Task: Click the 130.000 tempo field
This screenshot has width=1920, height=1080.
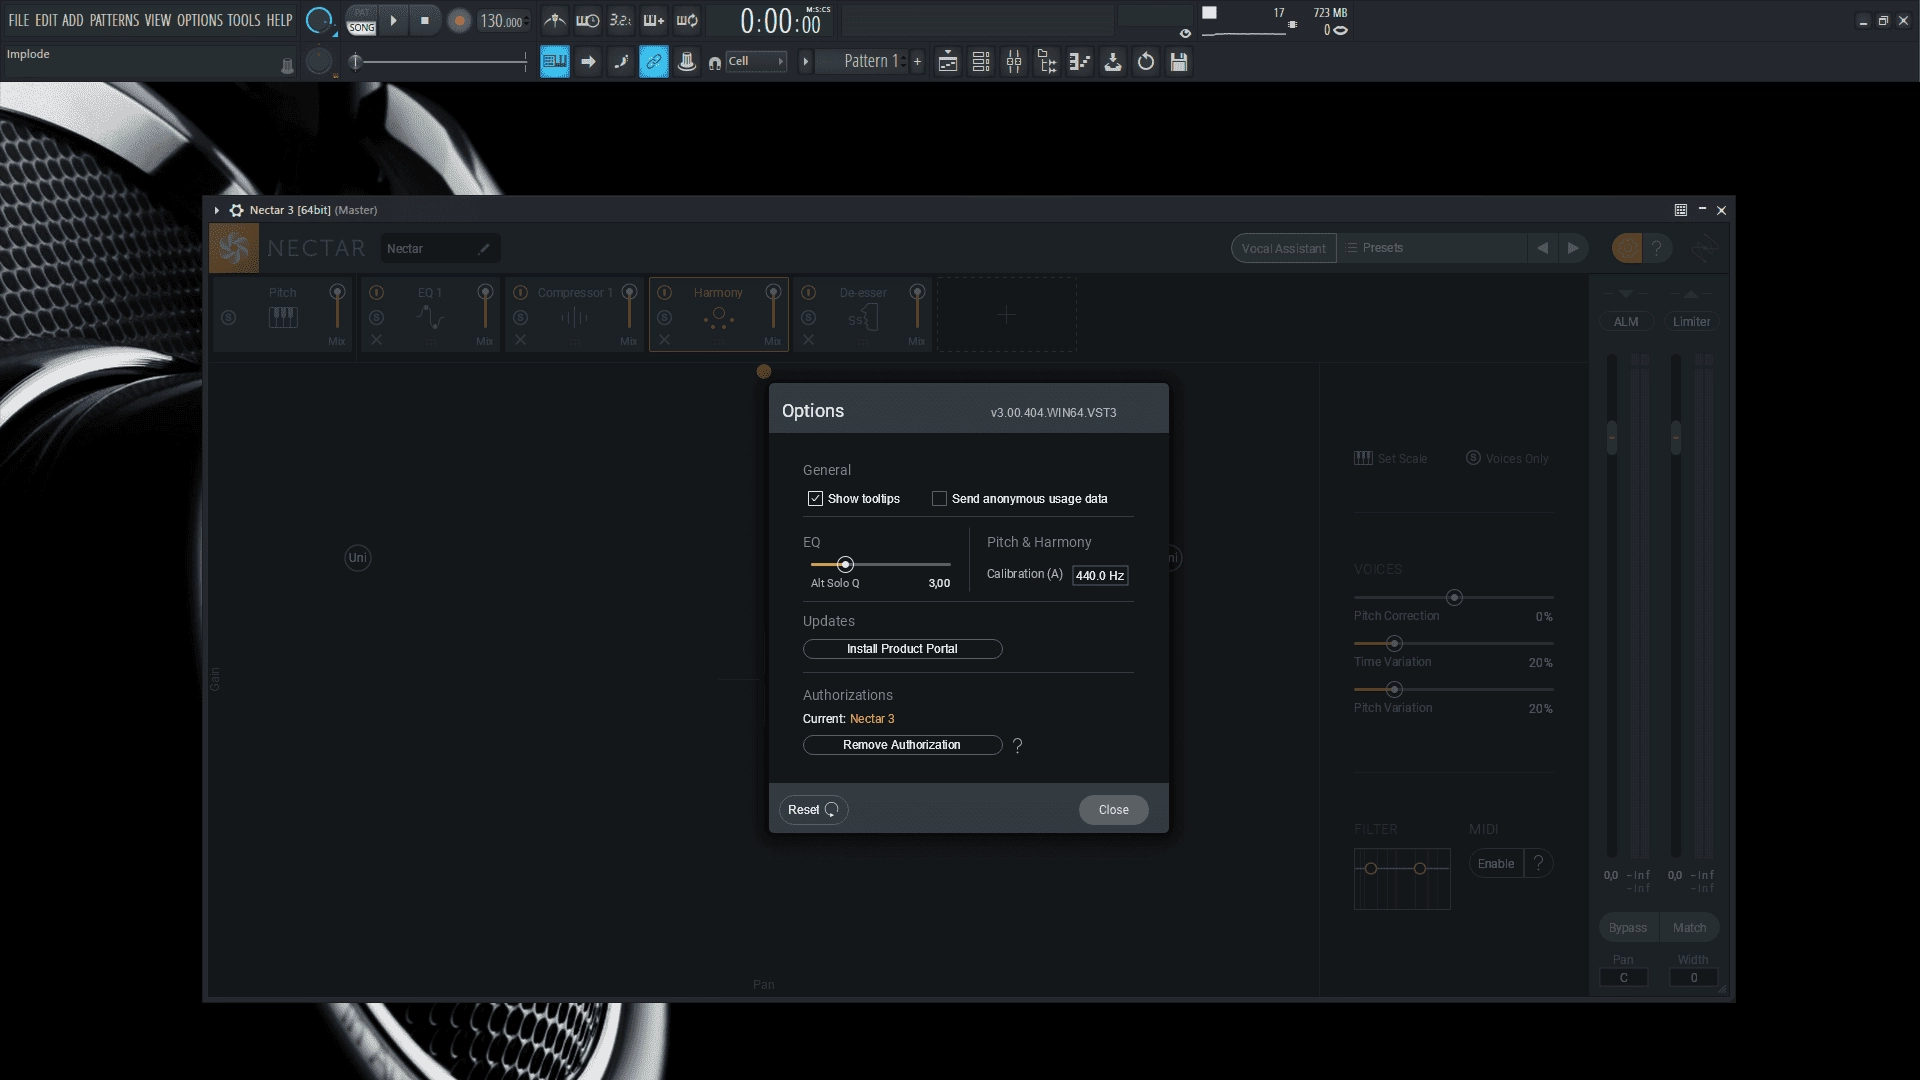Action: point(502,21)
